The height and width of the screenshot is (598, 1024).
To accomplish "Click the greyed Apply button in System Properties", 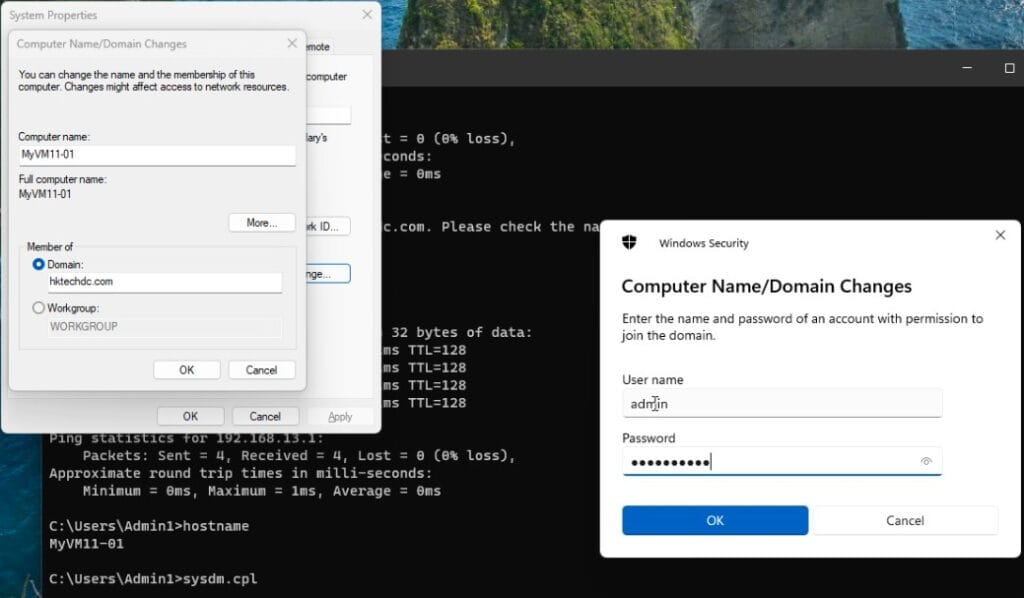I will 340,417.
